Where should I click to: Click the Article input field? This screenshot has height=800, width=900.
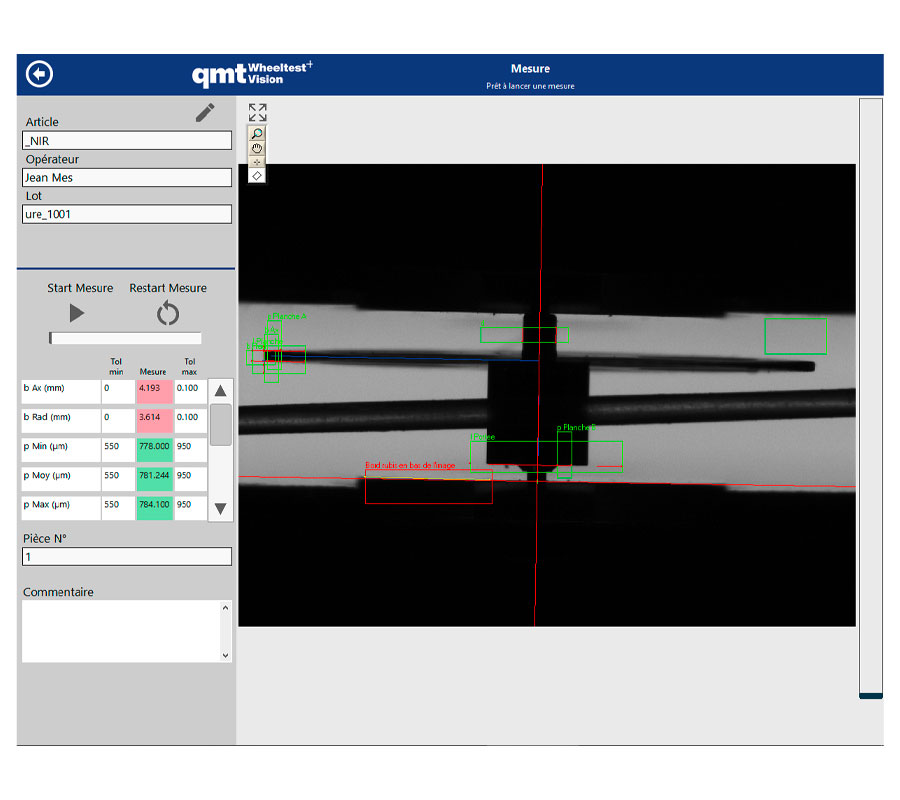pyautogui.click(x=127, y=141)
